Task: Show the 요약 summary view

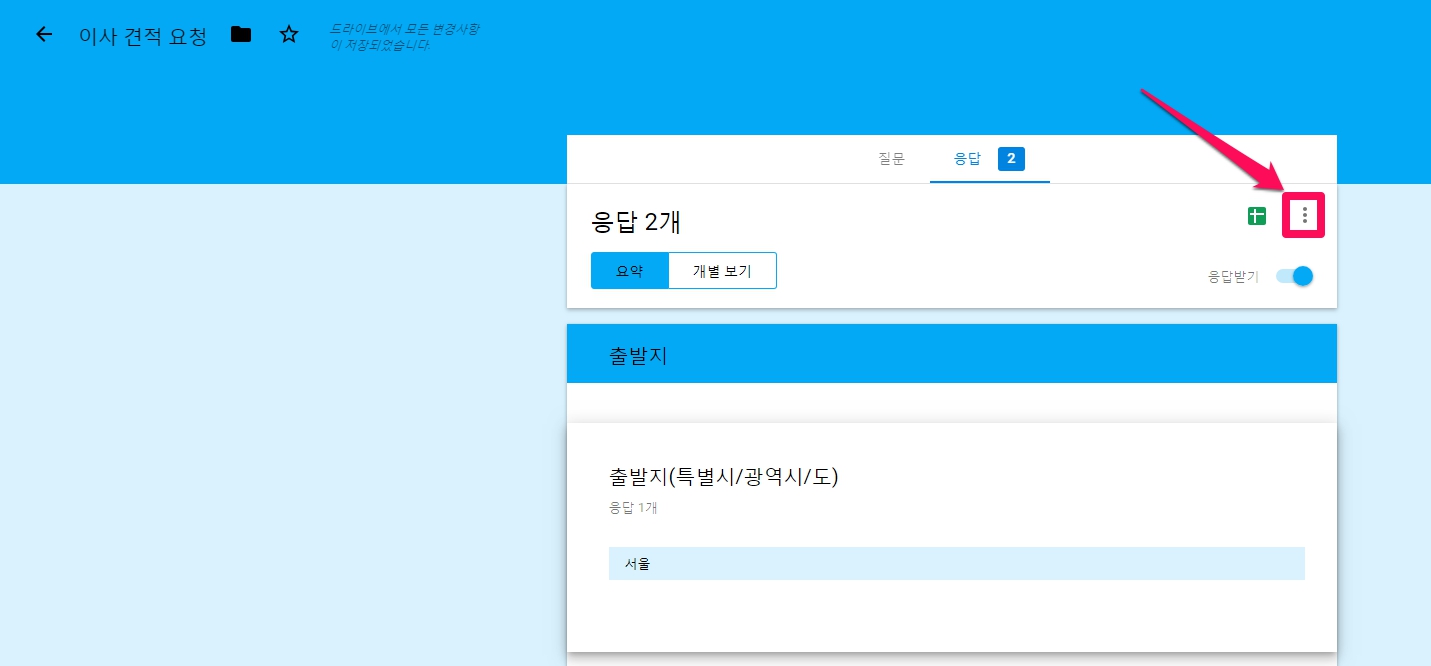Action: [x=629, y=271]
